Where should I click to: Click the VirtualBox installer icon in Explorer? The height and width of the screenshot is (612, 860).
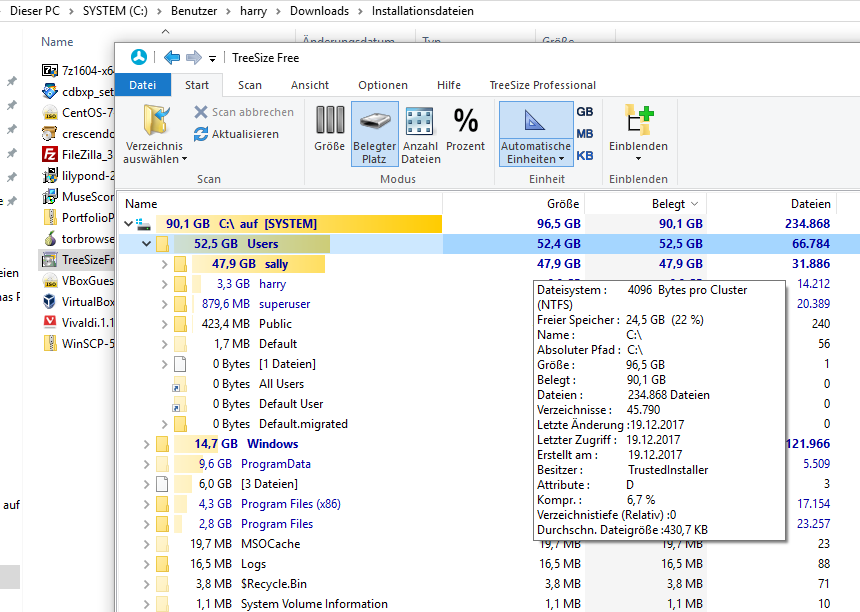click(x=50, y=301)
